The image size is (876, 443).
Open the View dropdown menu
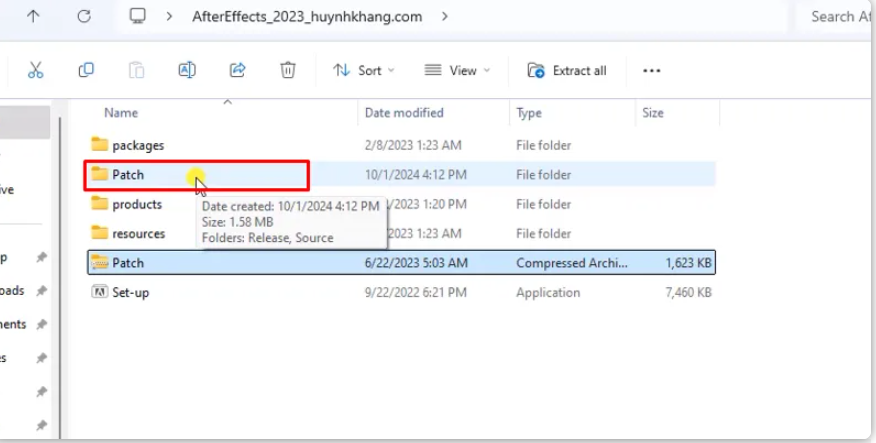point(458,71)
